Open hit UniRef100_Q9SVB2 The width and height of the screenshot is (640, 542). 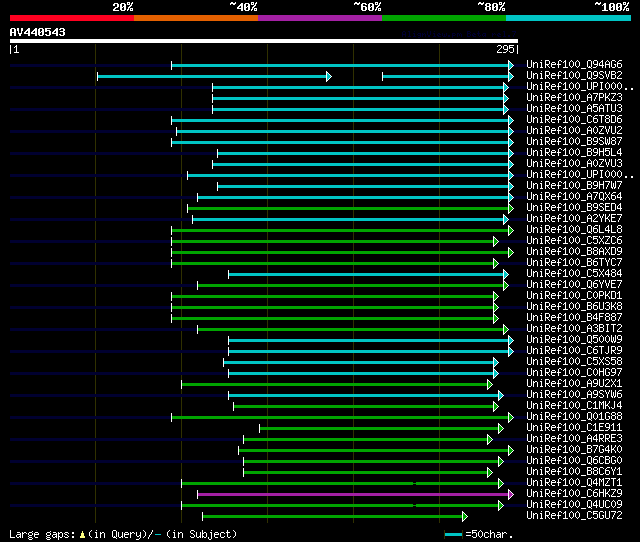[x=574, y=75]
